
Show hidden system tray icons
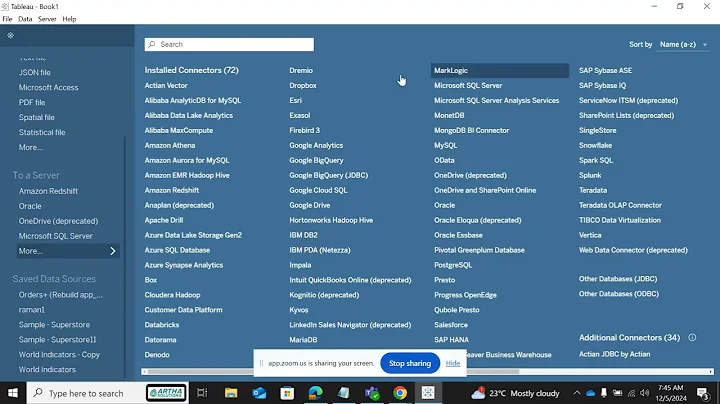(x=577, y=393)
